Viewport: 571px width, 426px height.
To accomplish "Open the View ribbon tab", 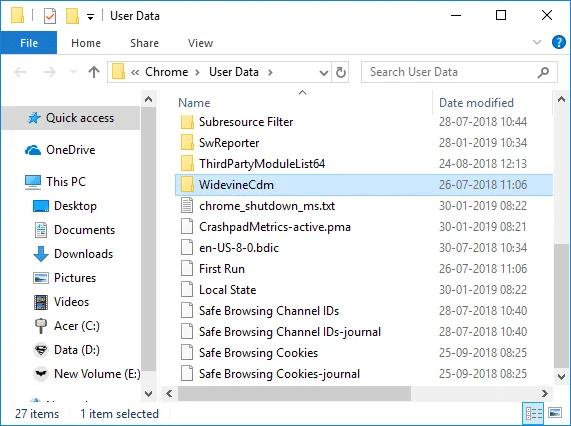I will pyautogui.click(x=200, y=43).
